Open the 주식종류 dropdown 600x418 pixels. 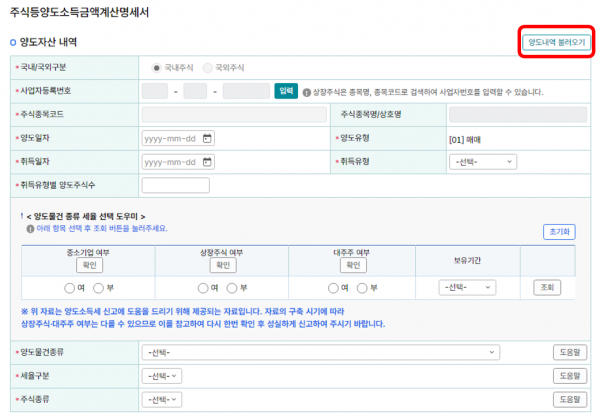coord(162,399)
